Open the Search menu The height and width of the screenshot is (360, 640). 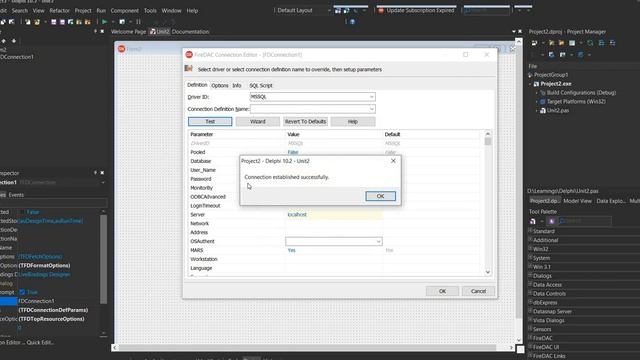(20, 11)
